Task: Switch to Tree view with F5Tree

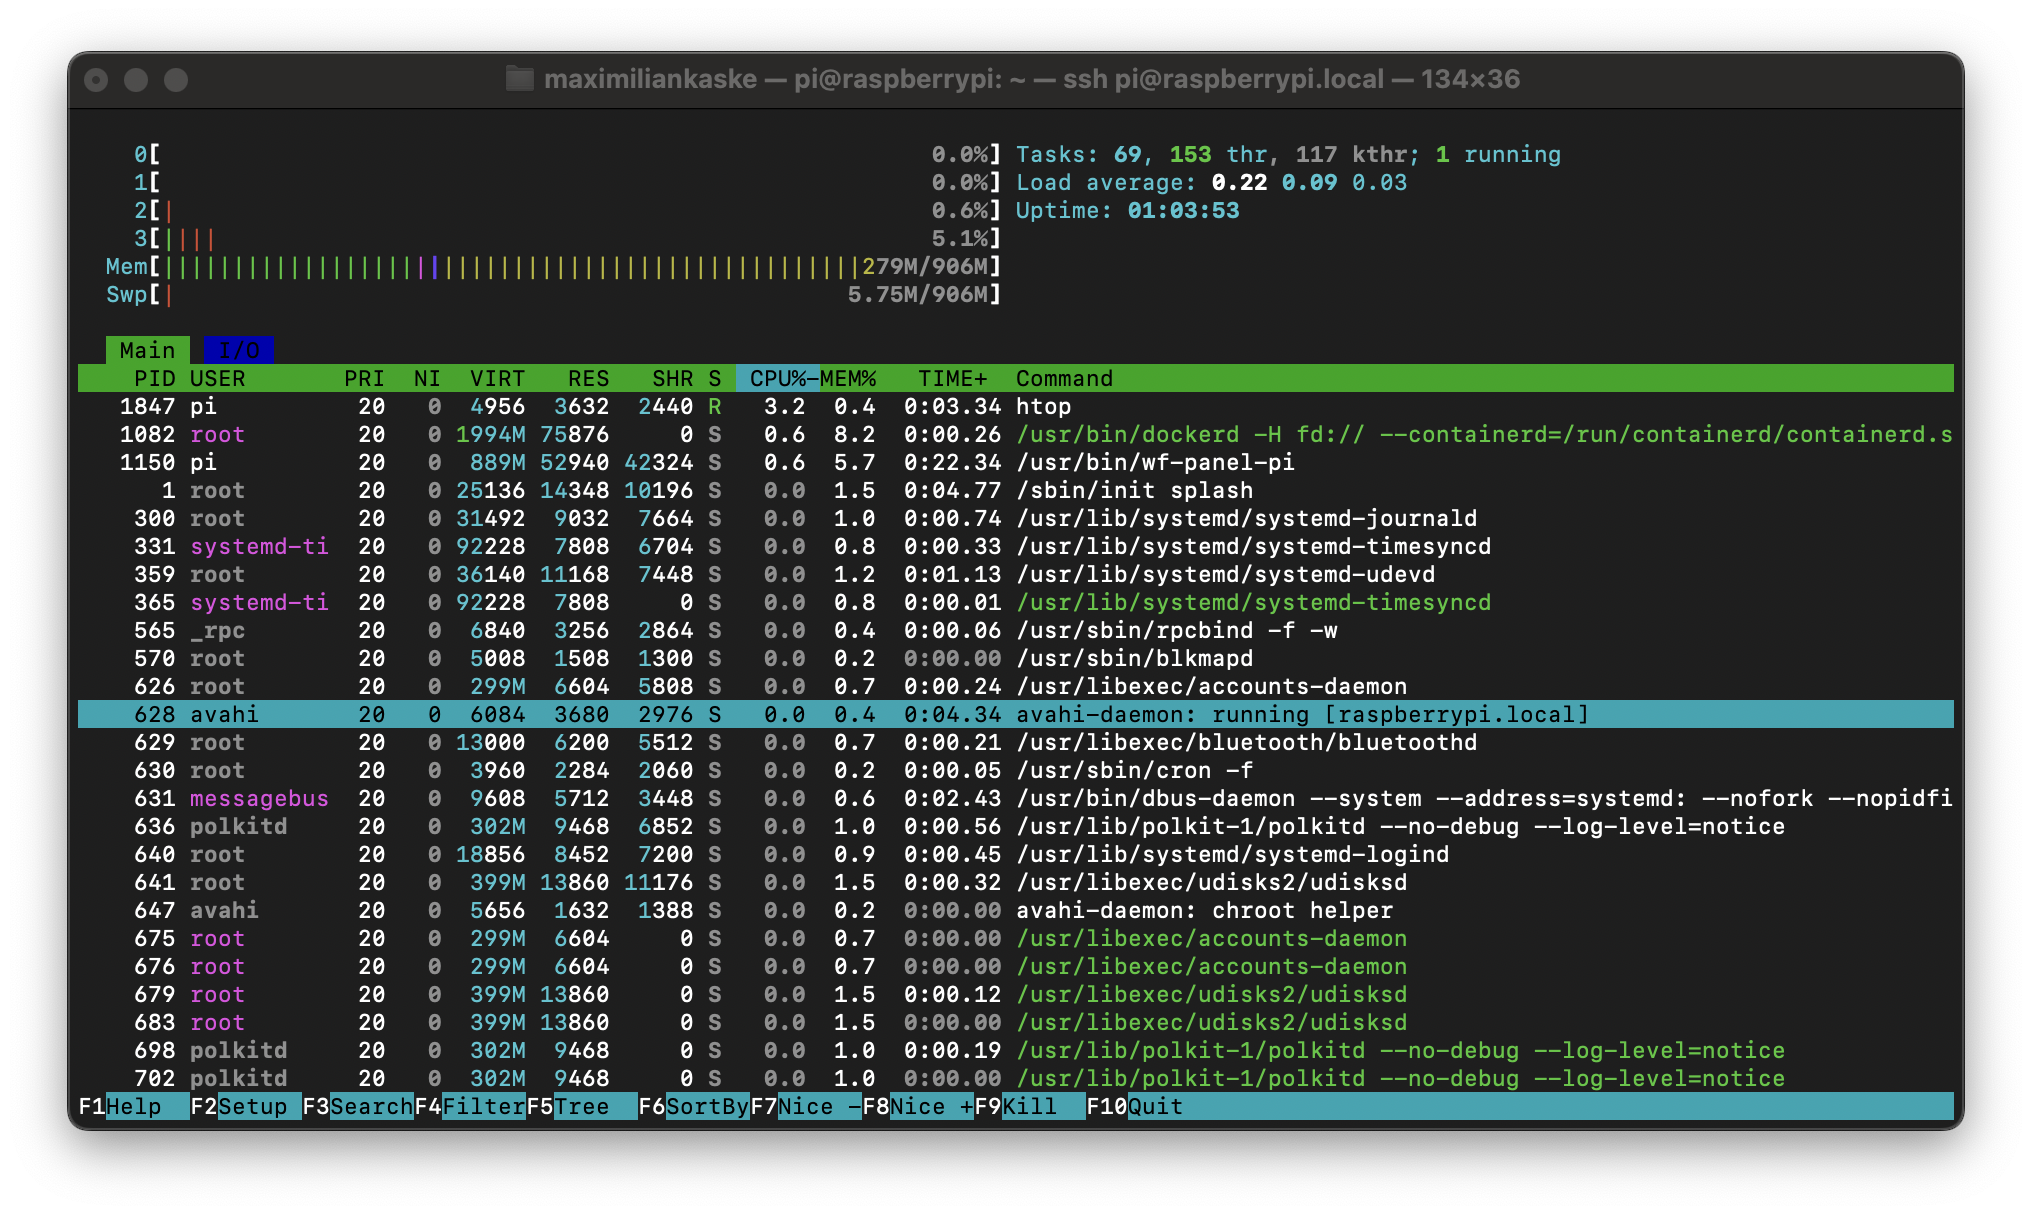Action: point(580,1106)
